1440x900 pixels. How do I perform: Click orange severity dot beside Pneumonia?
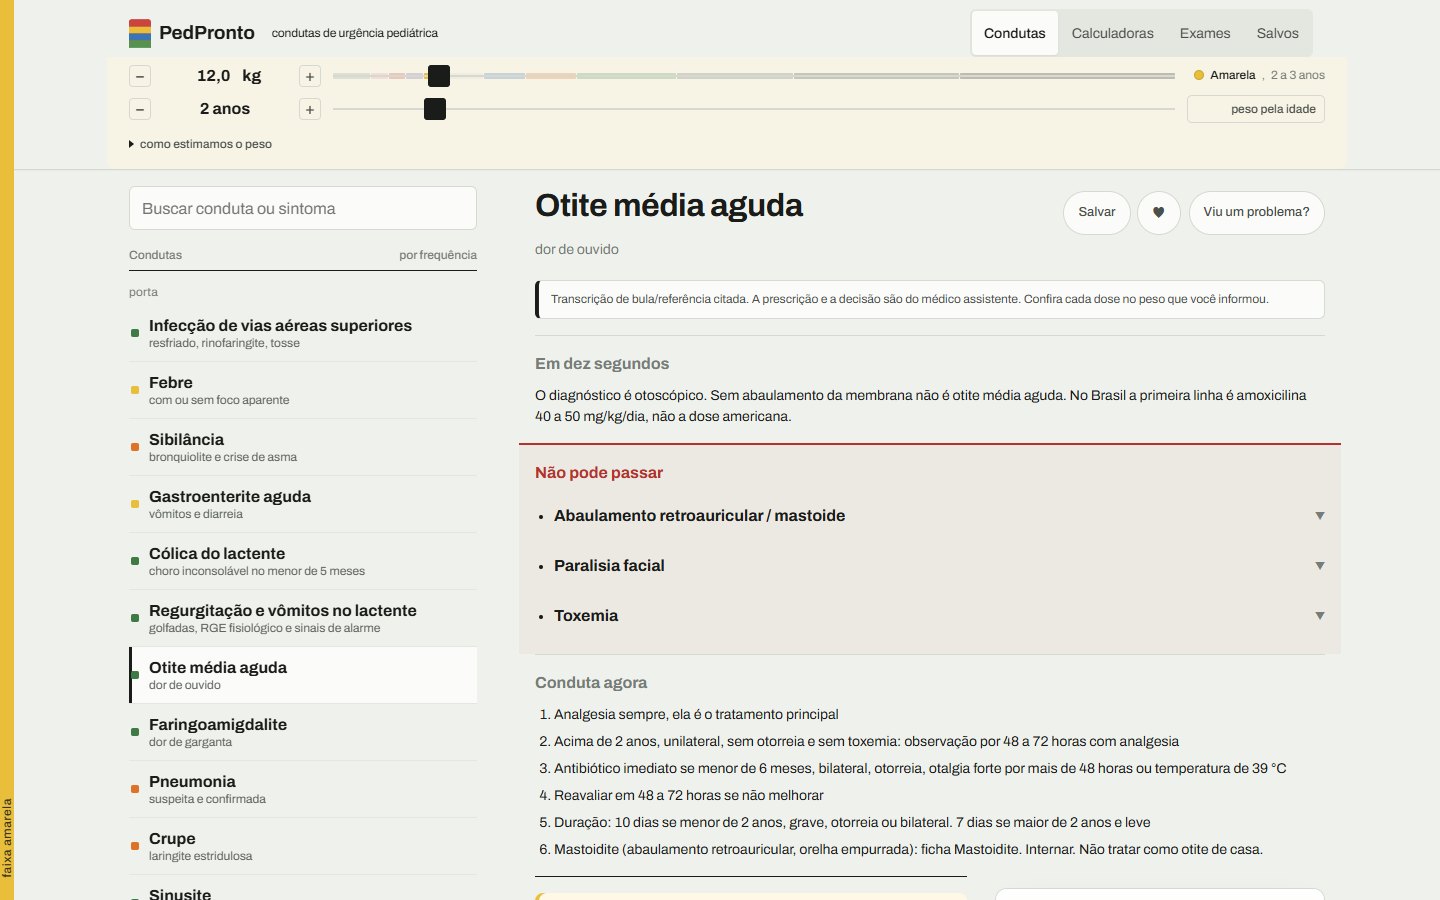(135, 789)
